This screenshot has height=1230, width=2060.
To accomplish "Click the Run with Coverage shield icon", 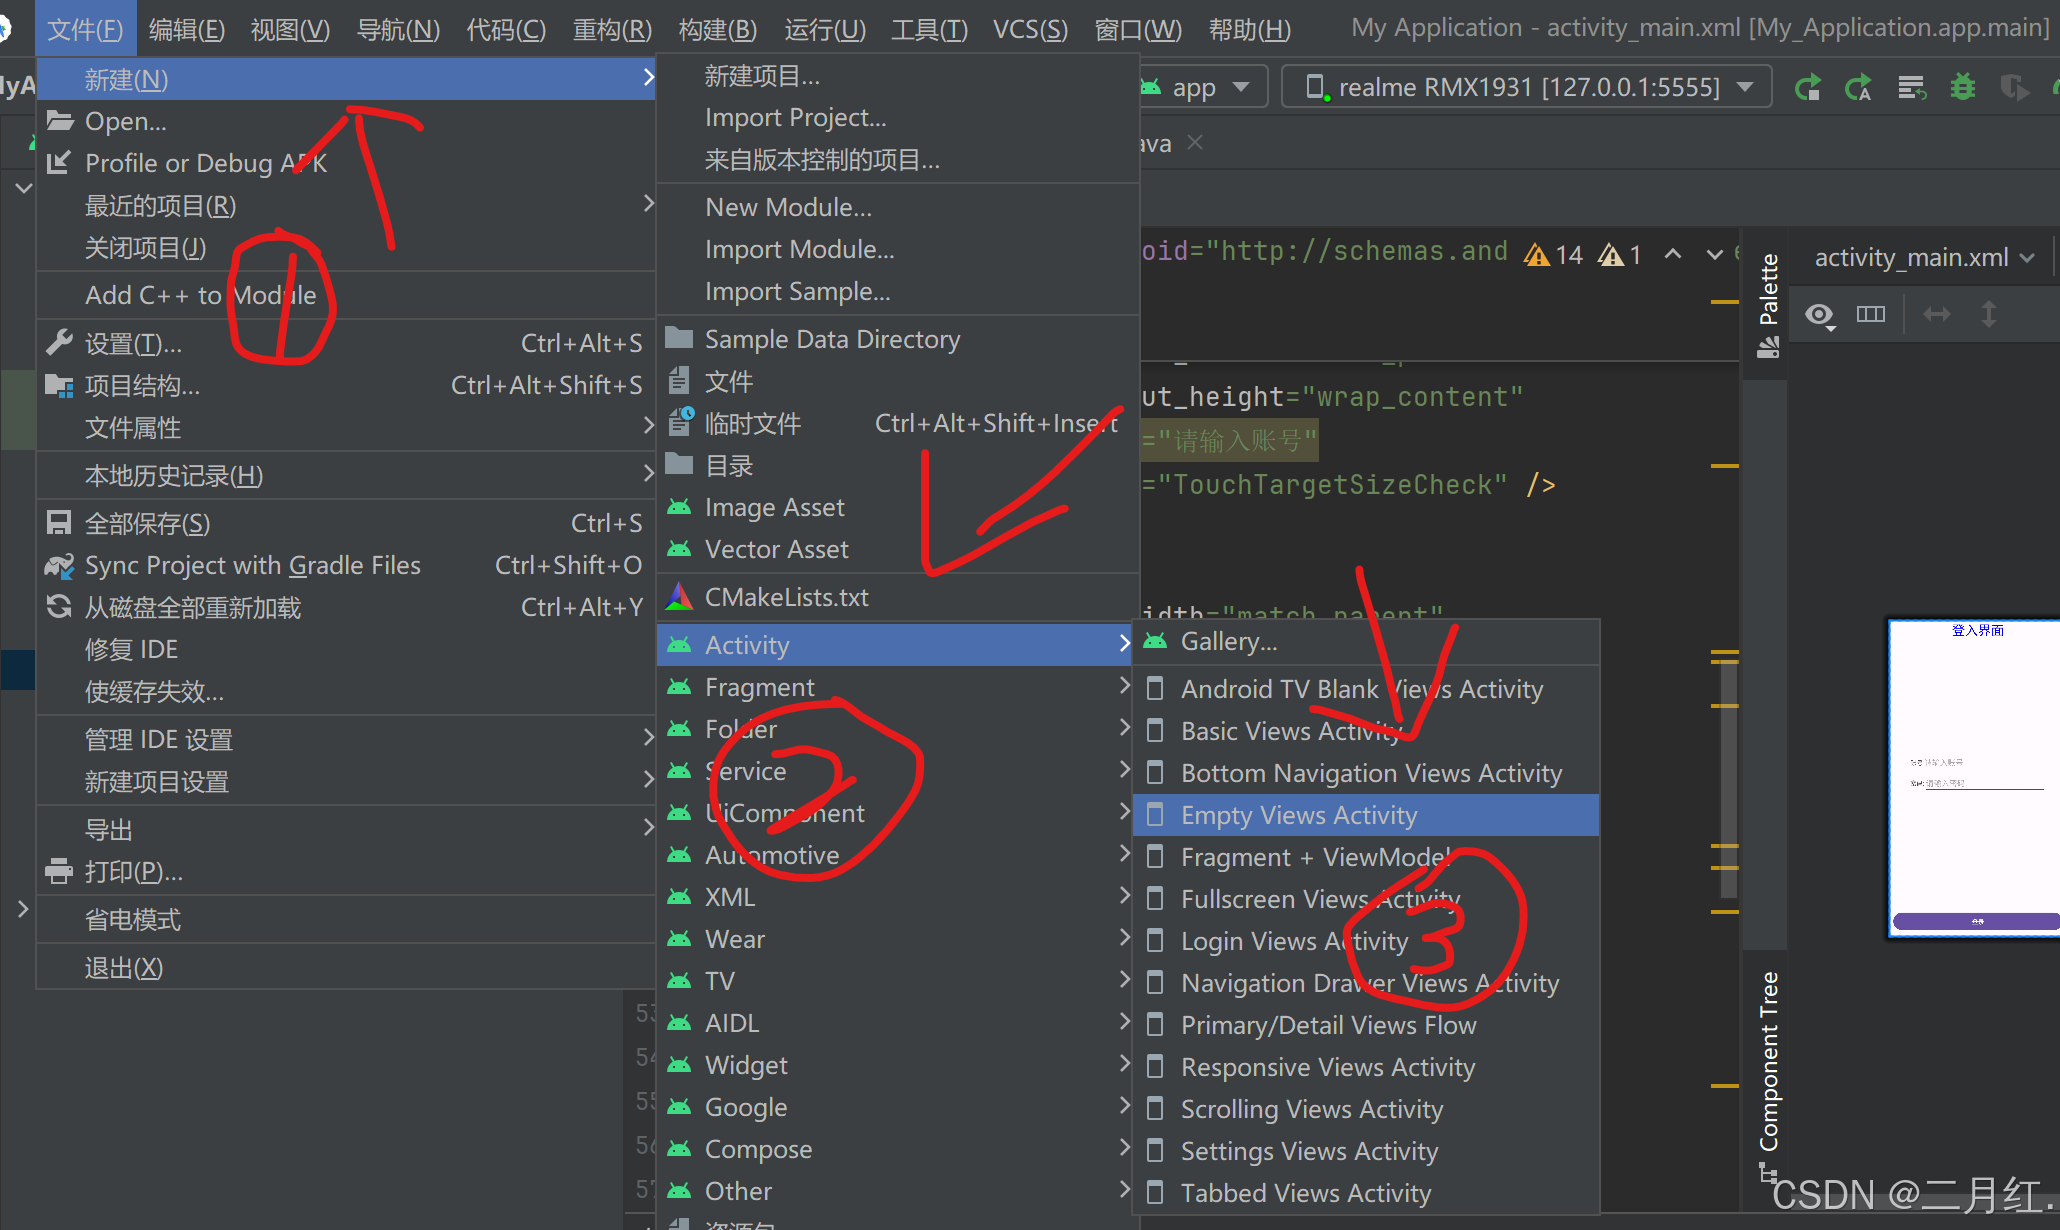I will (x=2014, y=88).
